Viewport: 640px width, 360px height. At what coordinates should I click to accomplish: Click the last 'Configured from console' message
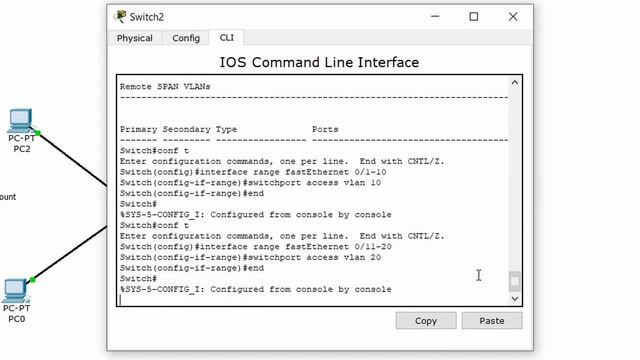click(x=256, y=289)
